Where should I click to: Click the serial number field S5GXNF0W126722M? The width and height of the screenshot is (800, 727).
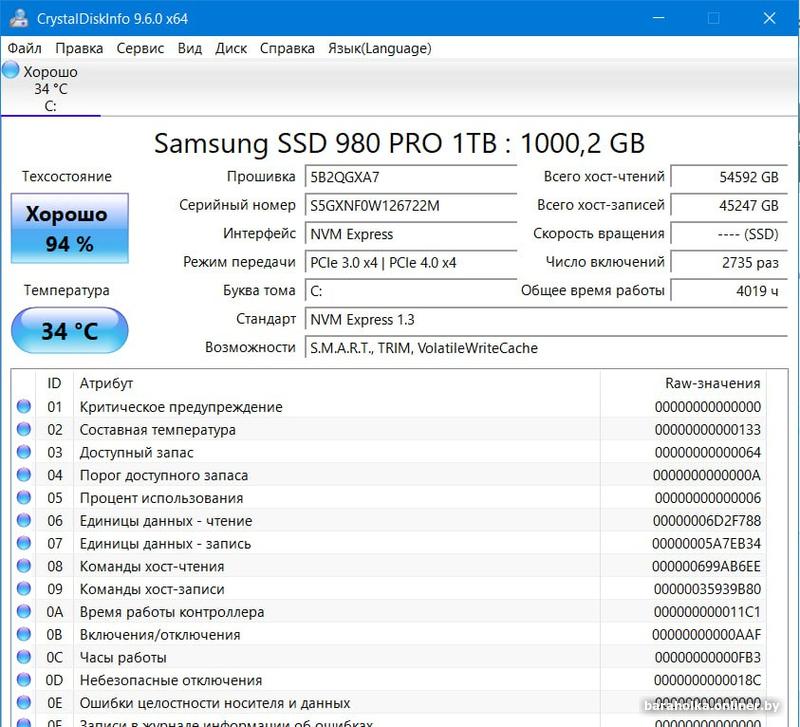(411, 206)
